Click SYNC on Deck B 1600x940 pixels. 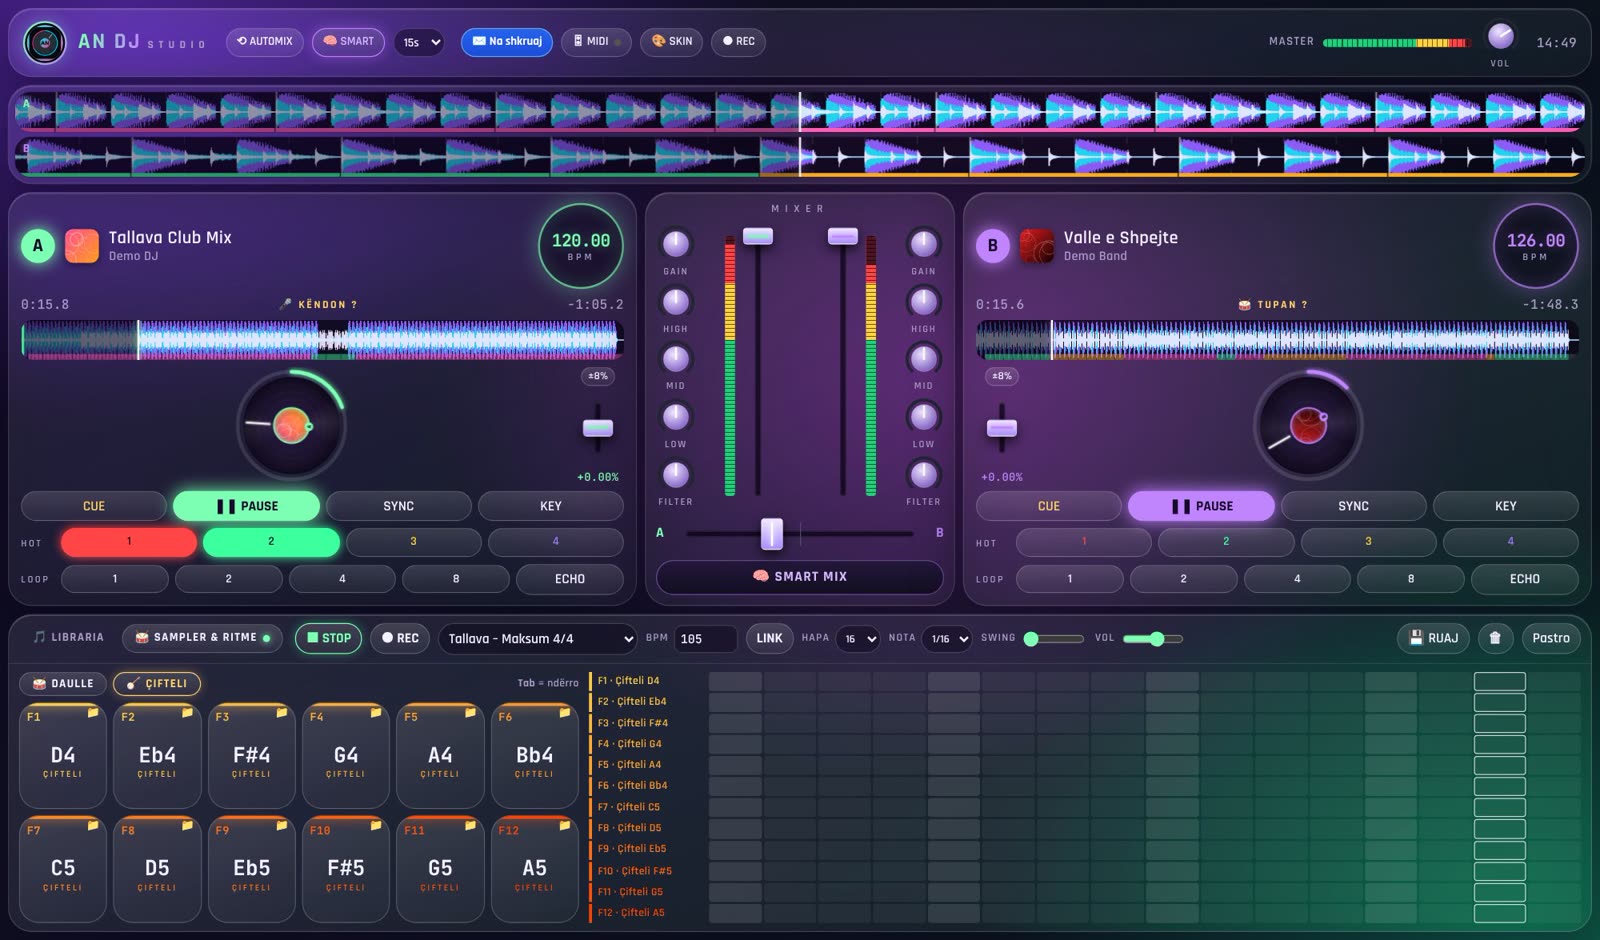click(x=1353, y=506)
